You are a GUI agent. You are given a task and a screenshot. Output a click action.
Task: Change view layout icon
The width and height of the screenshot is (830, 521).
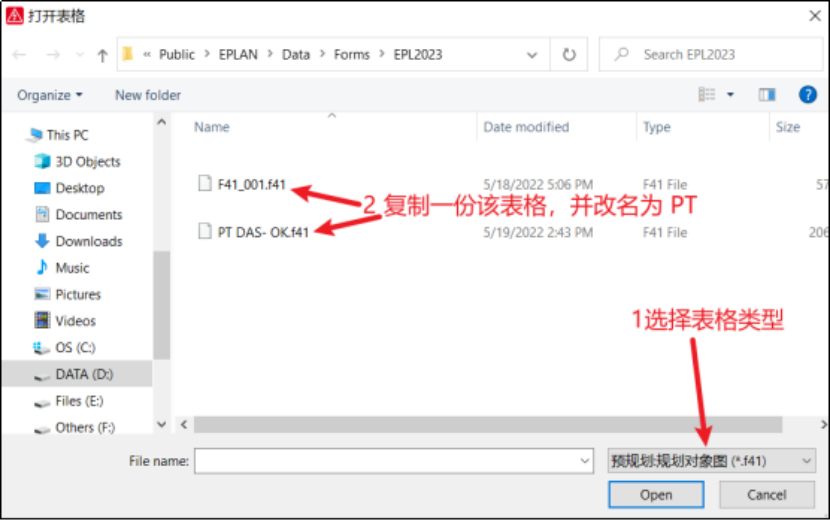click(x=707, y=95)
